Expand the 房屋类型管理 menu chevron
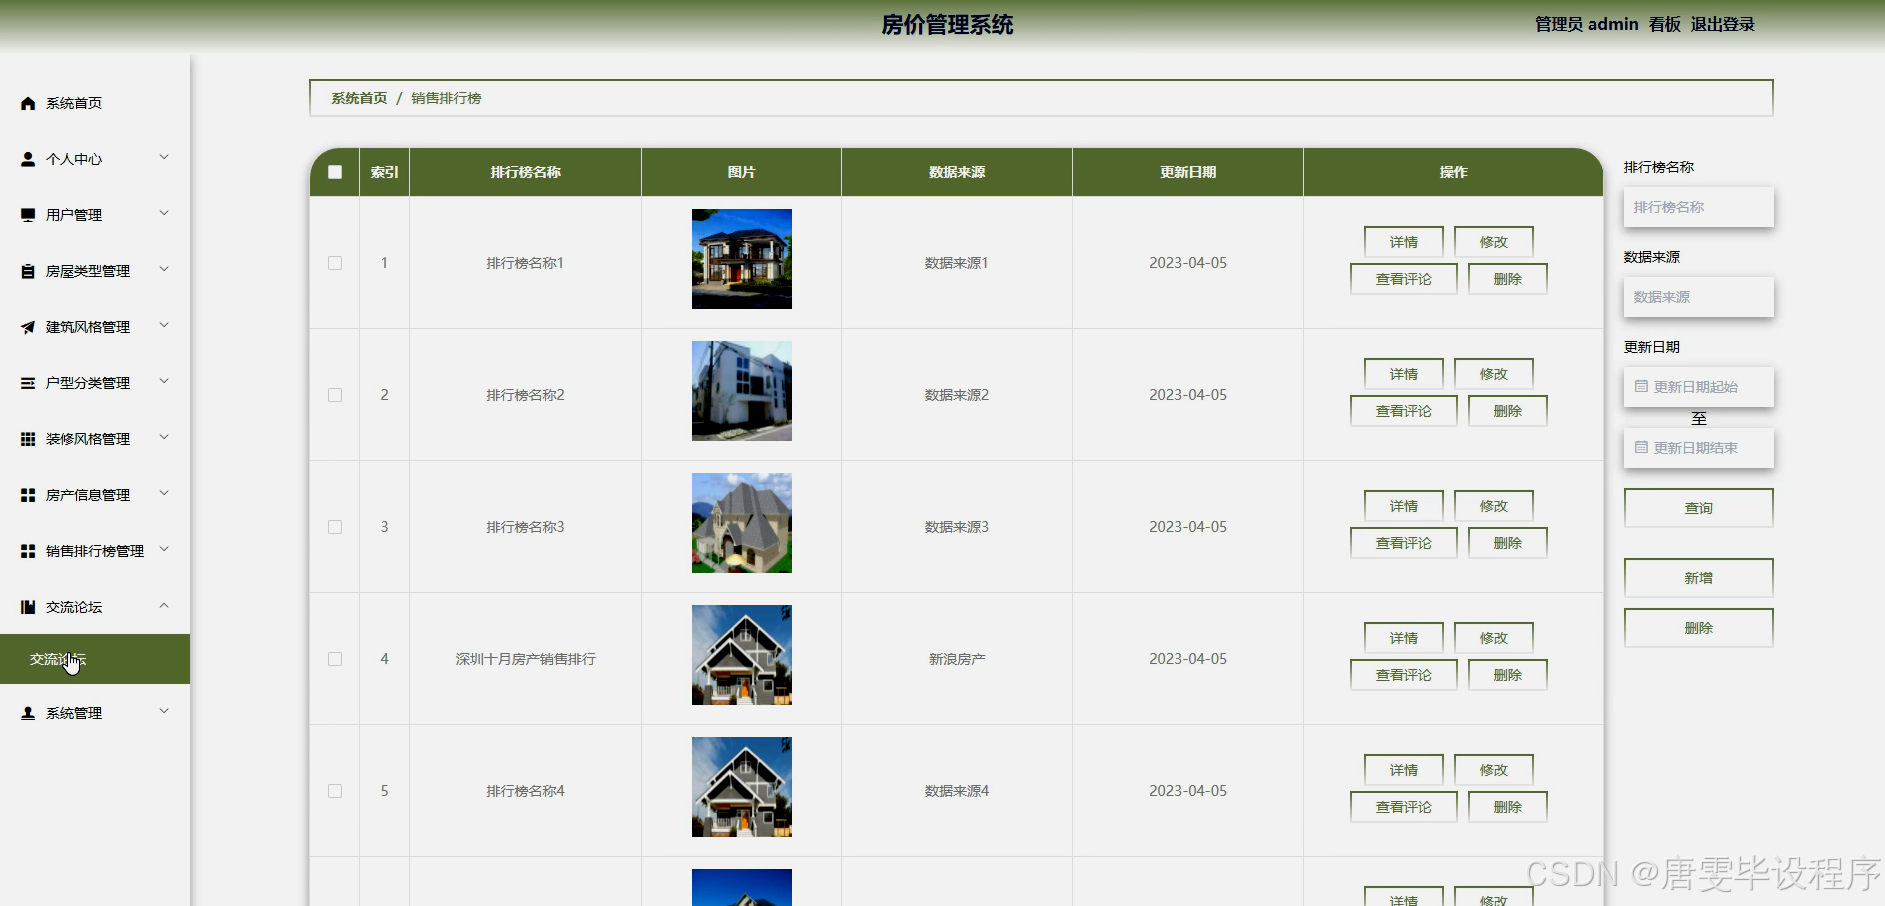The height and width of the screenshot is (906, 1885). pos(164,269)
